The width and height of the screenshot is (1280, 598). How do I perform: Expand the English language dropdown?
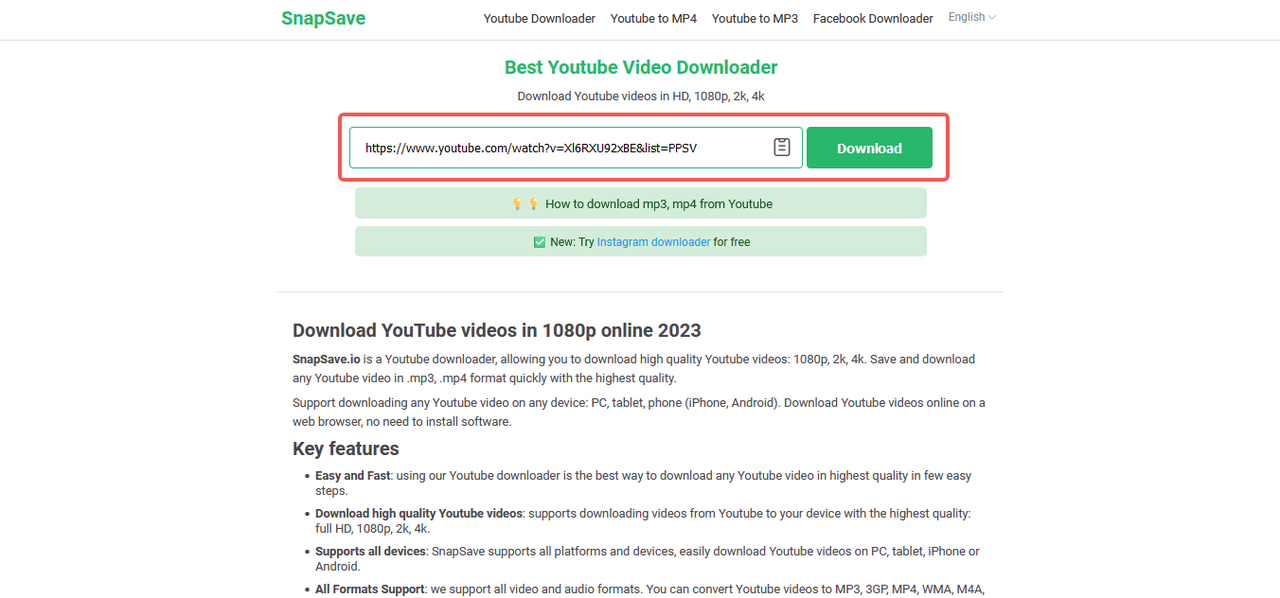click(x=972, y=17)
